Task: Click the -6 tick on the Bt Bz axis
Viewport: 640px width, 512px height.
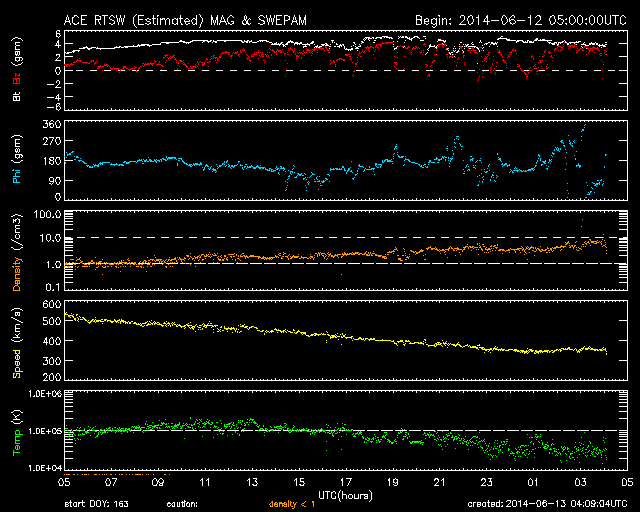Action: 54,107
